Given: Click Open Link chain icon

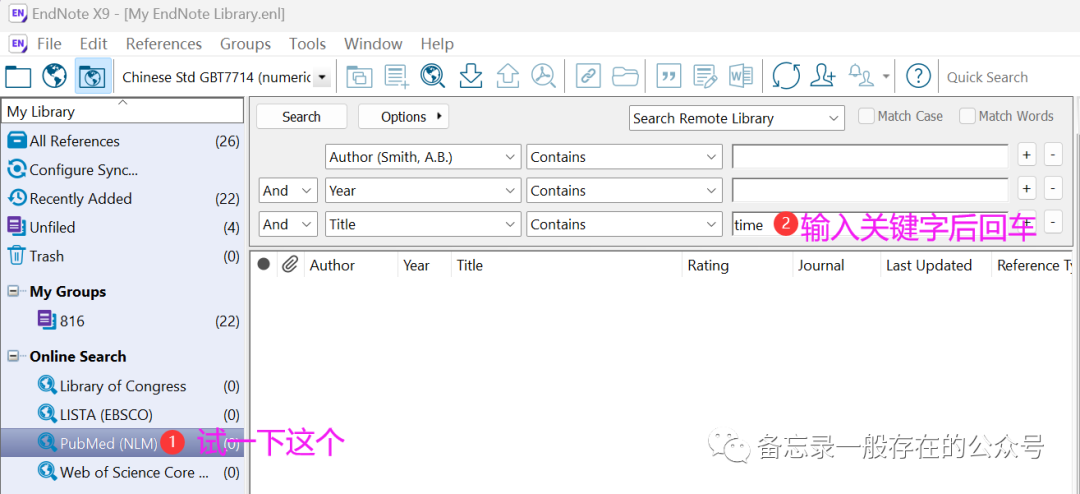Looking at the screenshot, I should (588, 76).
